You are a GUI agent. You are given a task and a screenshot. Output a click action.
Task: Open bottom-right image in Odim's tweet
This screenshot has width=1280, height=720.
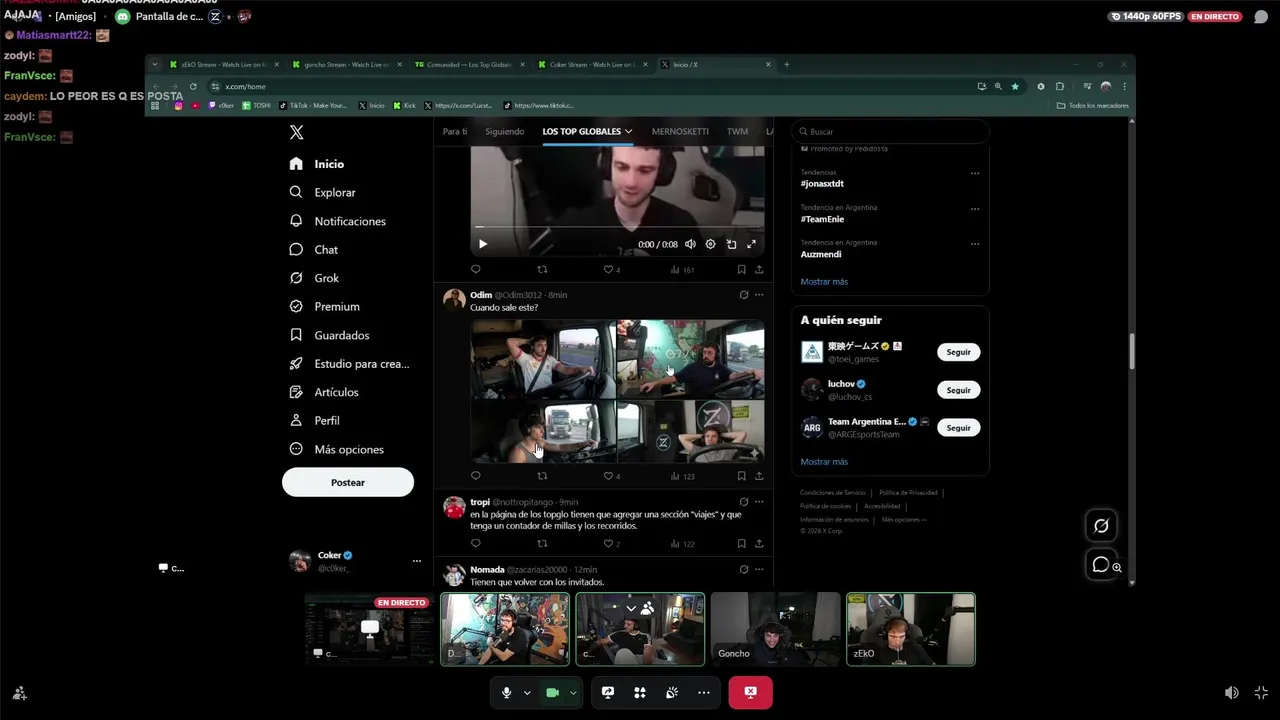(x=691, y=431)
